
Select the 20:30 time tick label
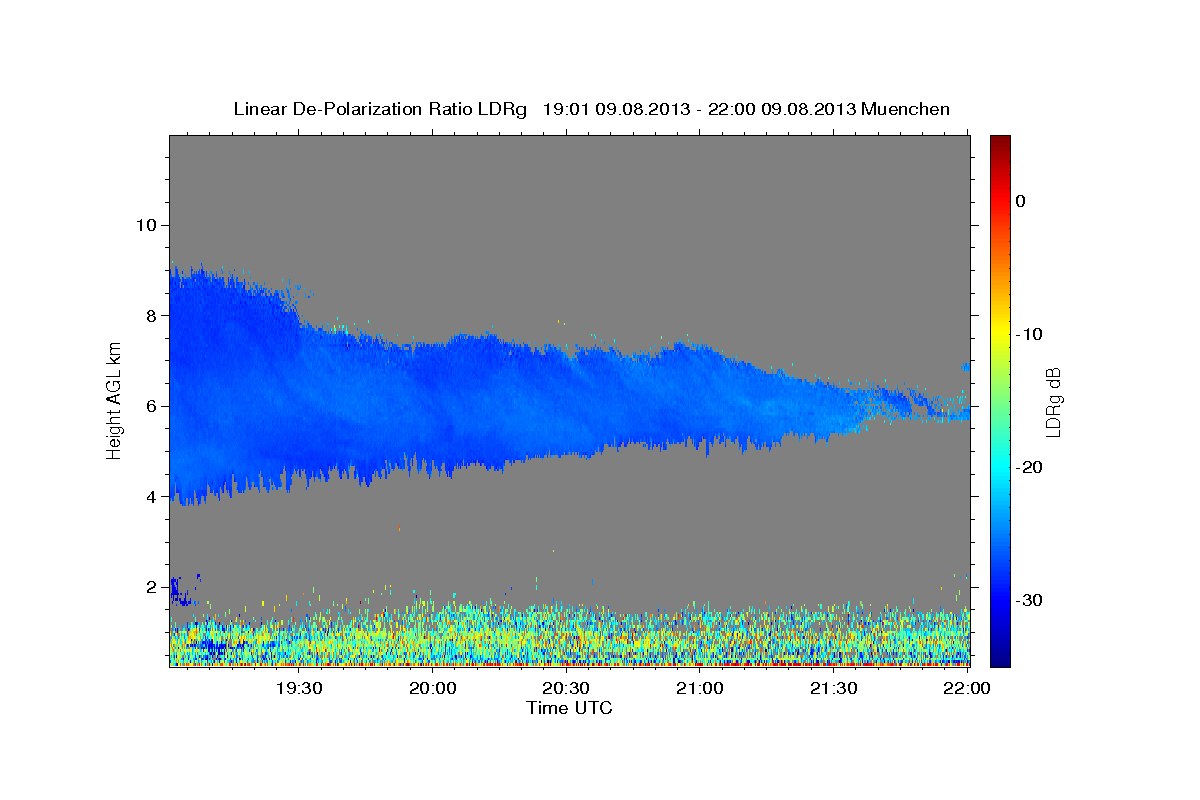[566, 688]
